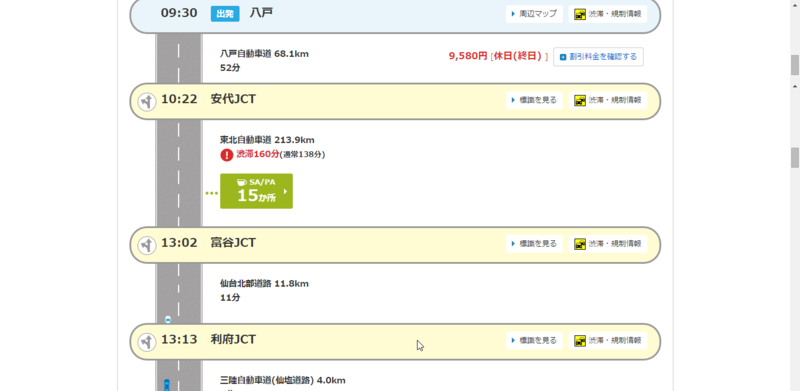
Task: View 標識を見る for 利府JCT
Action: 534,340
